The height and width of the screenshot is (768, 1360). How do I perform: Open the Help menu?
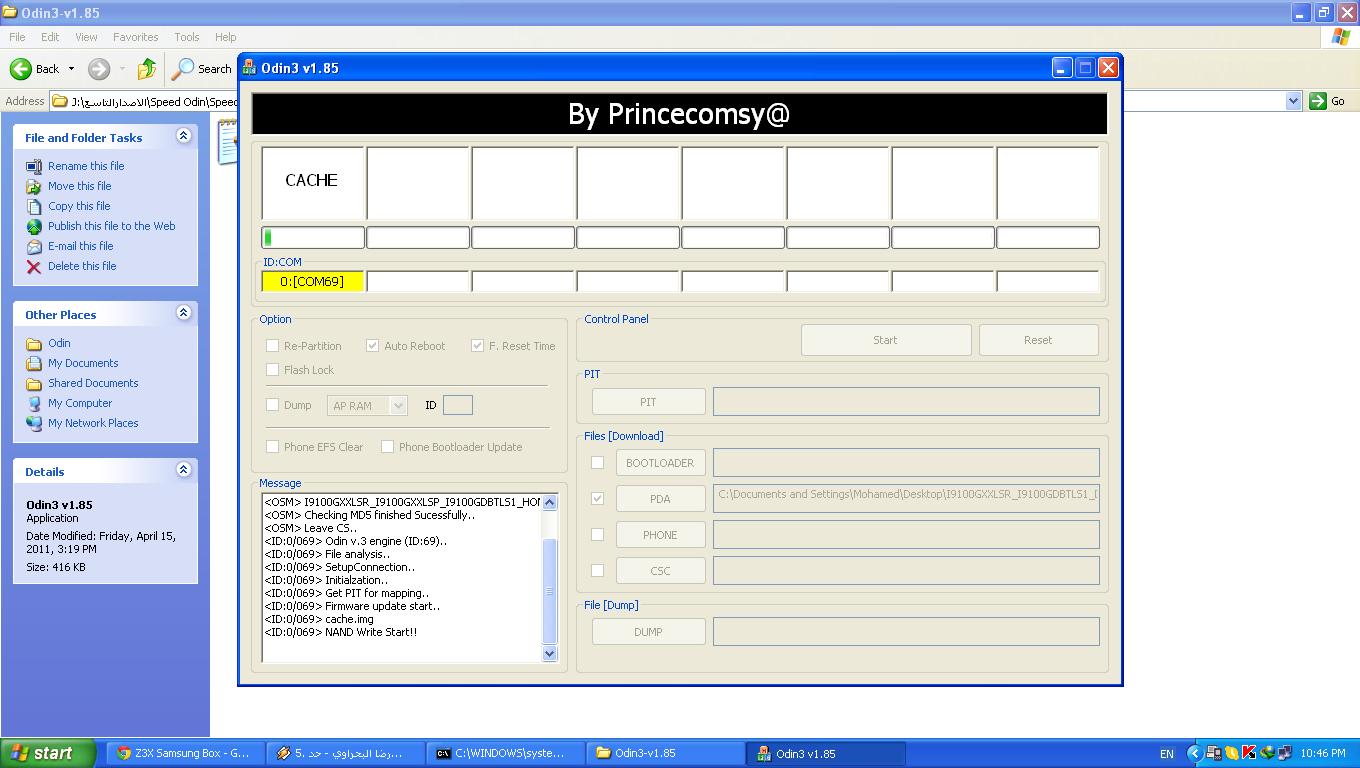[225, 37]
